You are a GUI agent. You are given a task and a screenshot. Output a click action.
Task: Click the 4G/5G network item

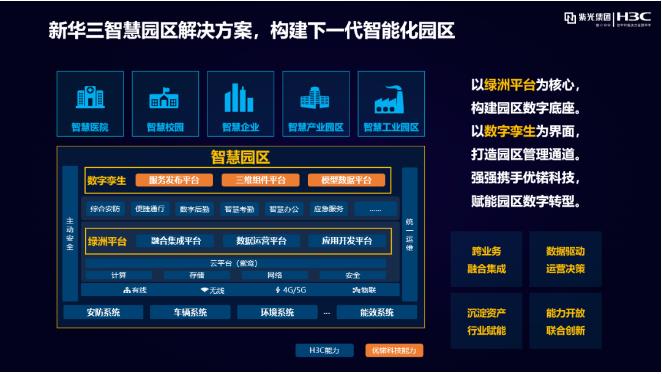291,290
